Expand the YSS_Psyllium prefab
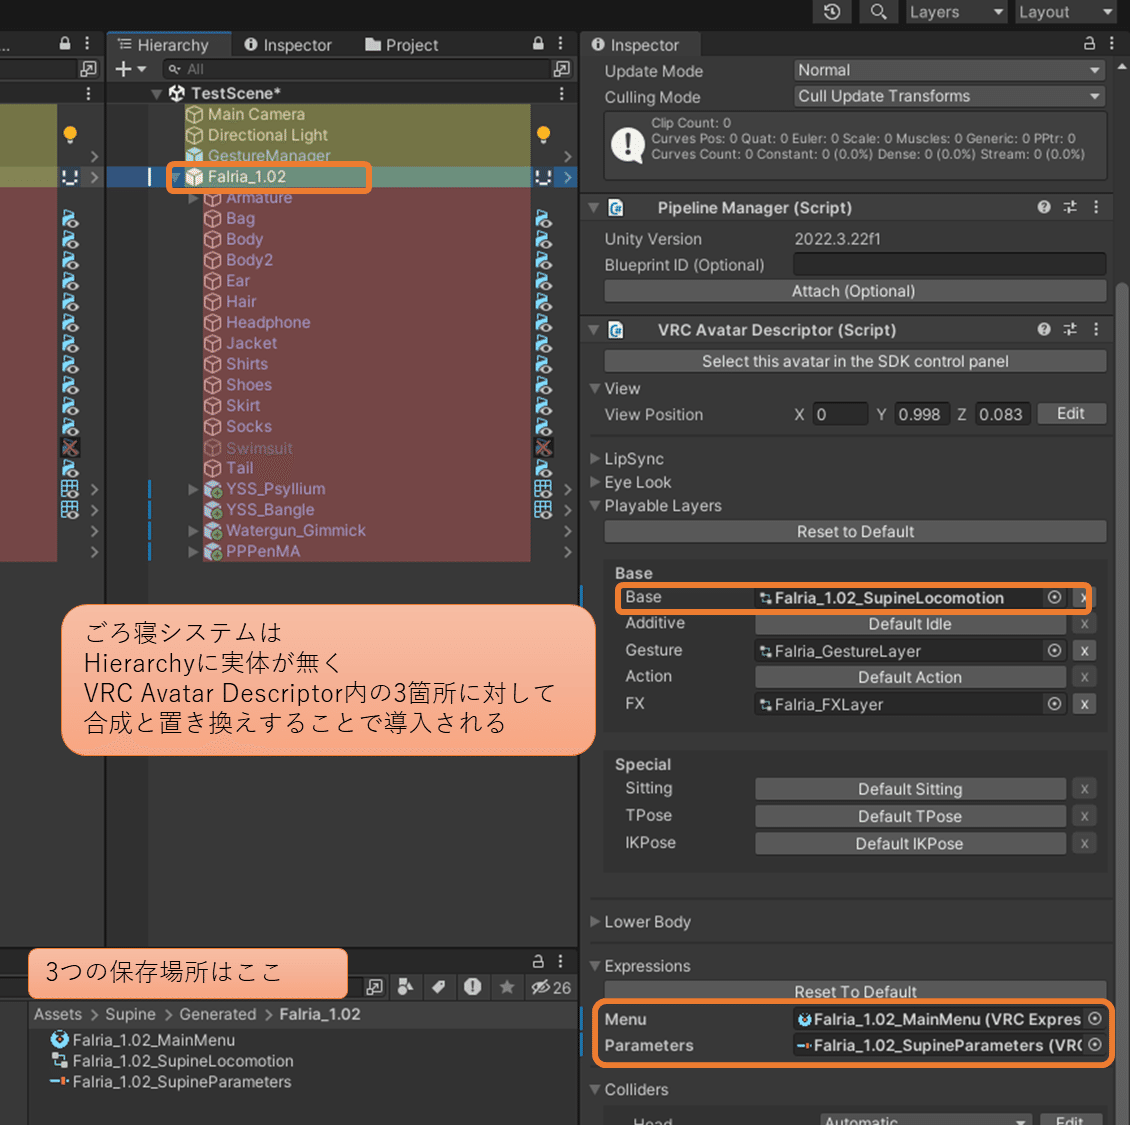This screenshot has height=1125, width=1130. [193, 489]
